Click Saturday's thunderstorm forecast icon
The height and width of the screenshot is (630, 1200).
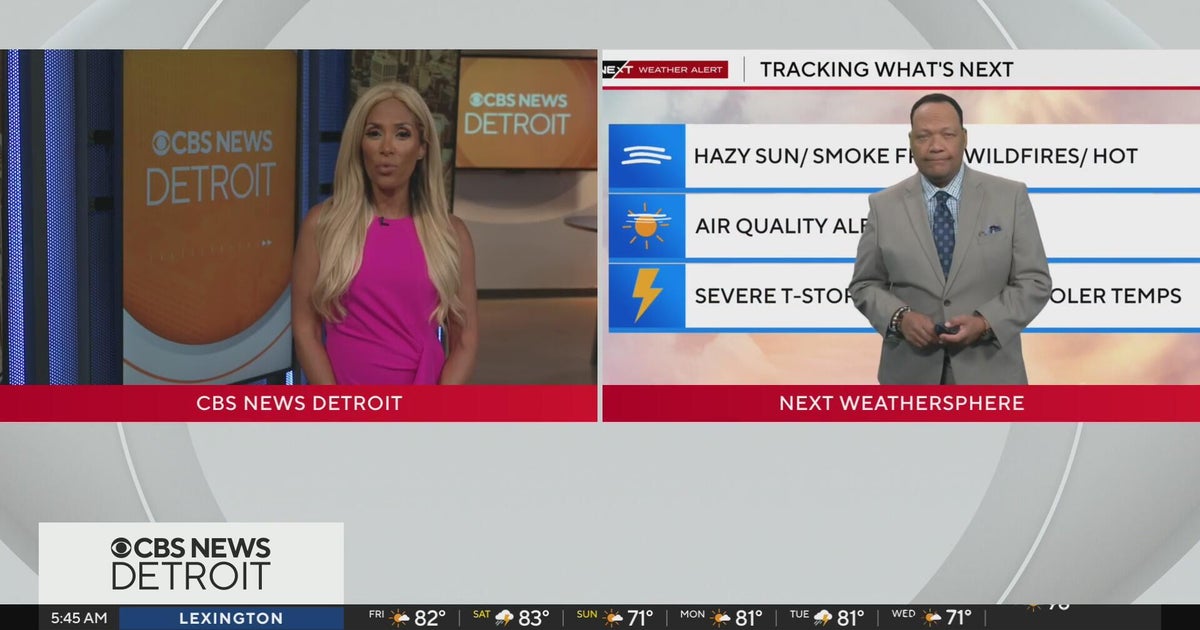click(504, 618)
